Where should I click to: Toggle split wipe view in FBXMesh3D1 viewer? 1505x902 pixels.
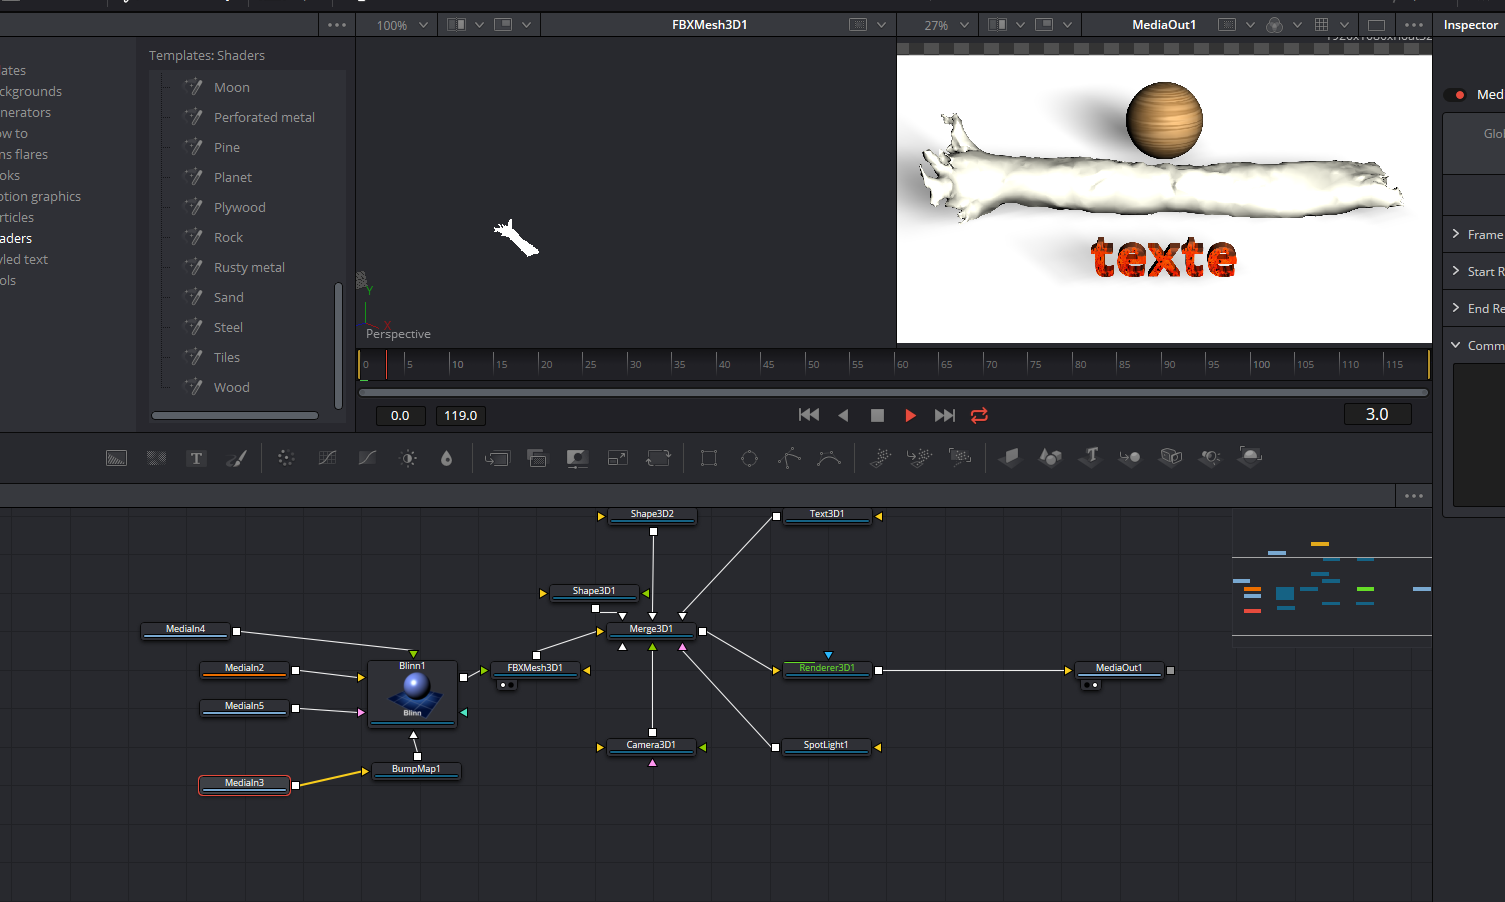coord(457,25)
